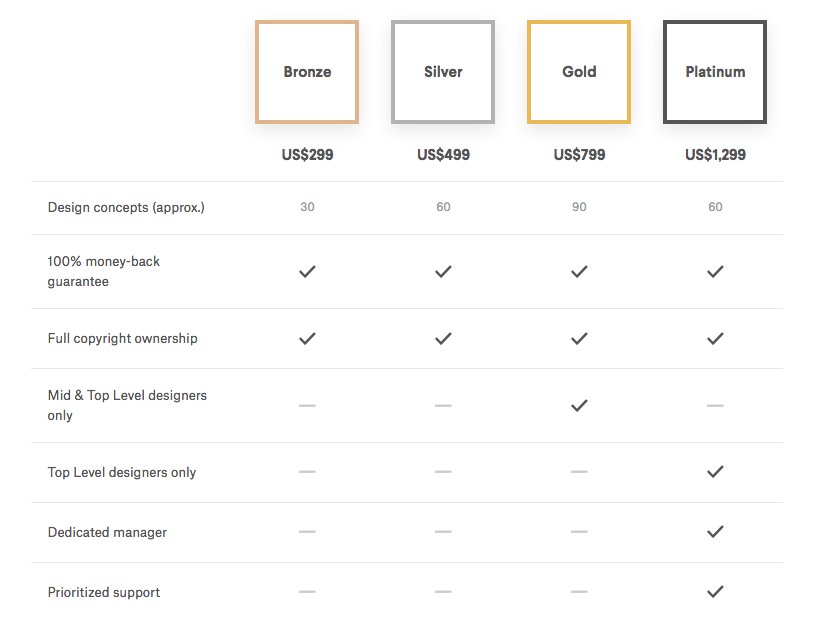Image resolution: width=820 pixels, height=634 pixels.
Task: Click the Bronze Dedicated manager dash
Action: pyautogui.click(x=307, y=532)
